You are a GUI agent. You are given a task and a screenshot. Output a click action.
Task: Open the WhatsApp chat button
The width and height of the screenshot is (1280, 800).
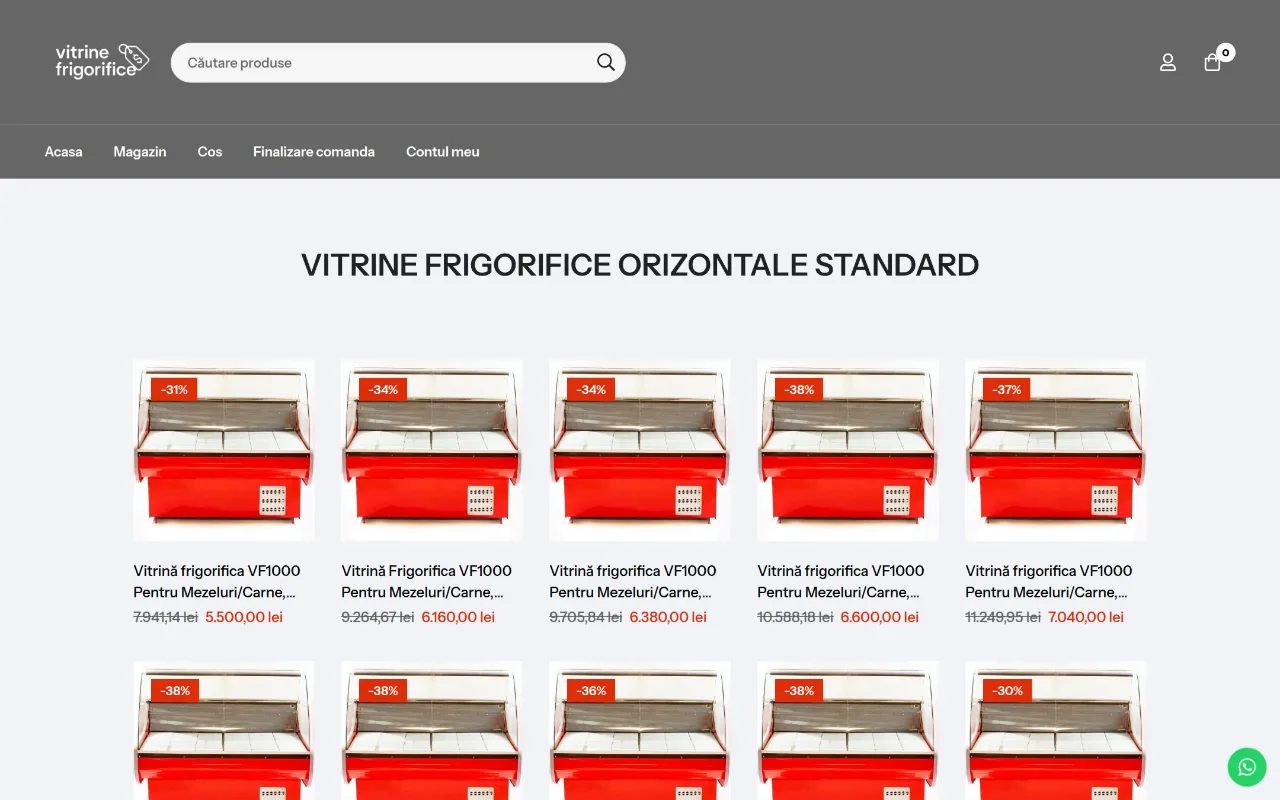(x=1247, y=767)
